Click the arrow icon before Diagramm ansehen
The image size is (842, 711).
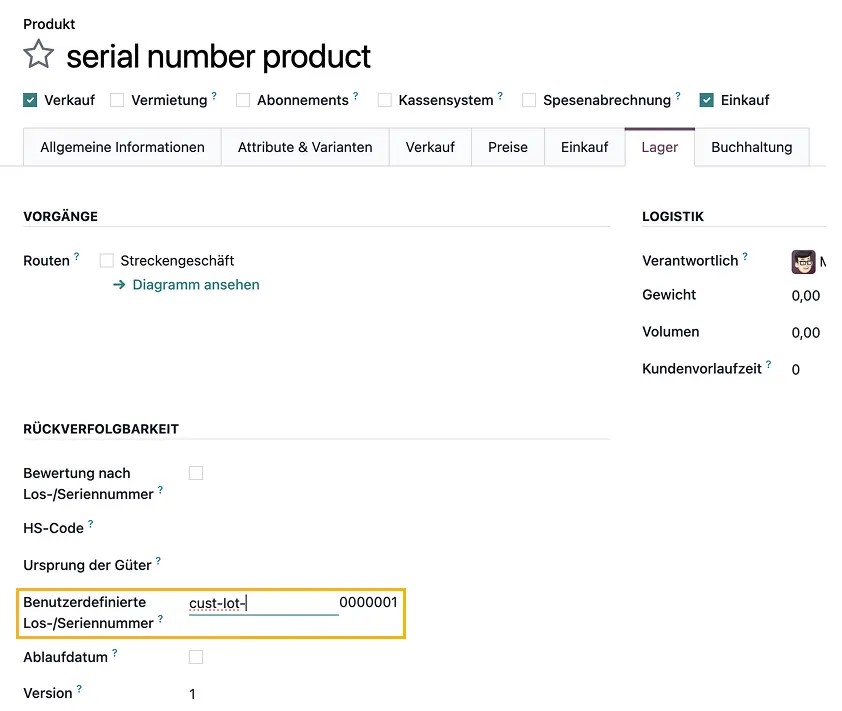tap(120, 285)
